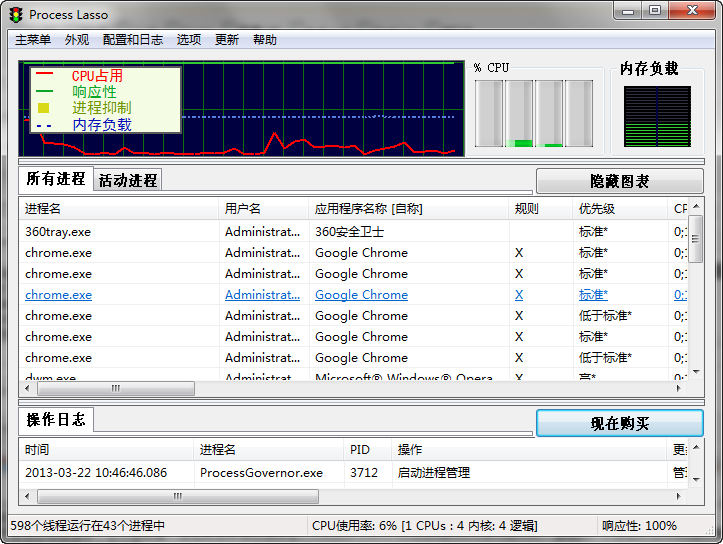Click process list vertical scrollbar down arrow
Viewport: 723px width, 544px height.
pyautogui.click(x=696, y=372)
